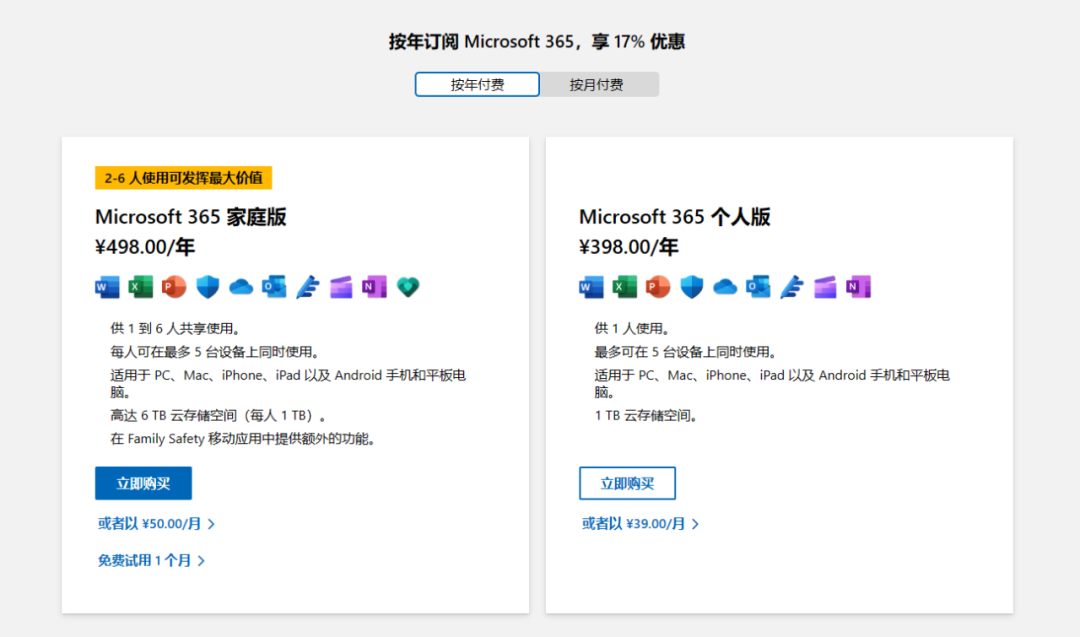
Task: Click the 2-6 人使用可发挥最大价值 yellow badge
Action: (183, 178)
